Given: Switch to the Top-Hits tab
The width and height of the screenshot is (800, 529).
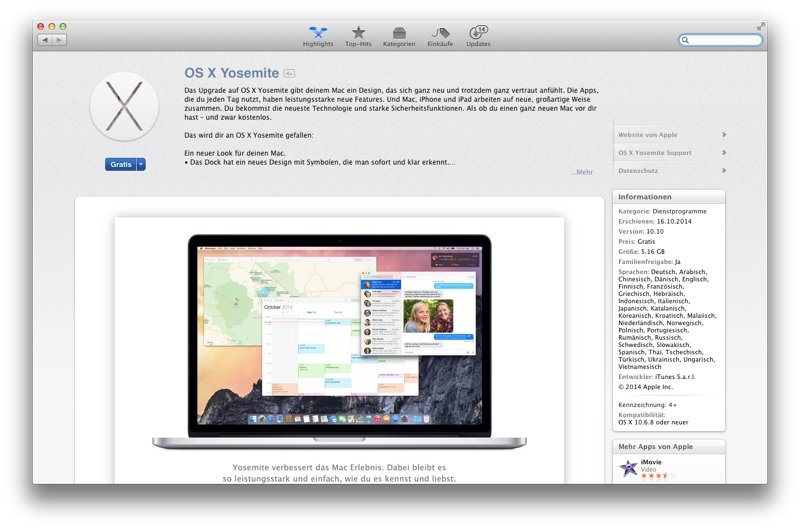Looking at the screenshot, I should (358, 37).
